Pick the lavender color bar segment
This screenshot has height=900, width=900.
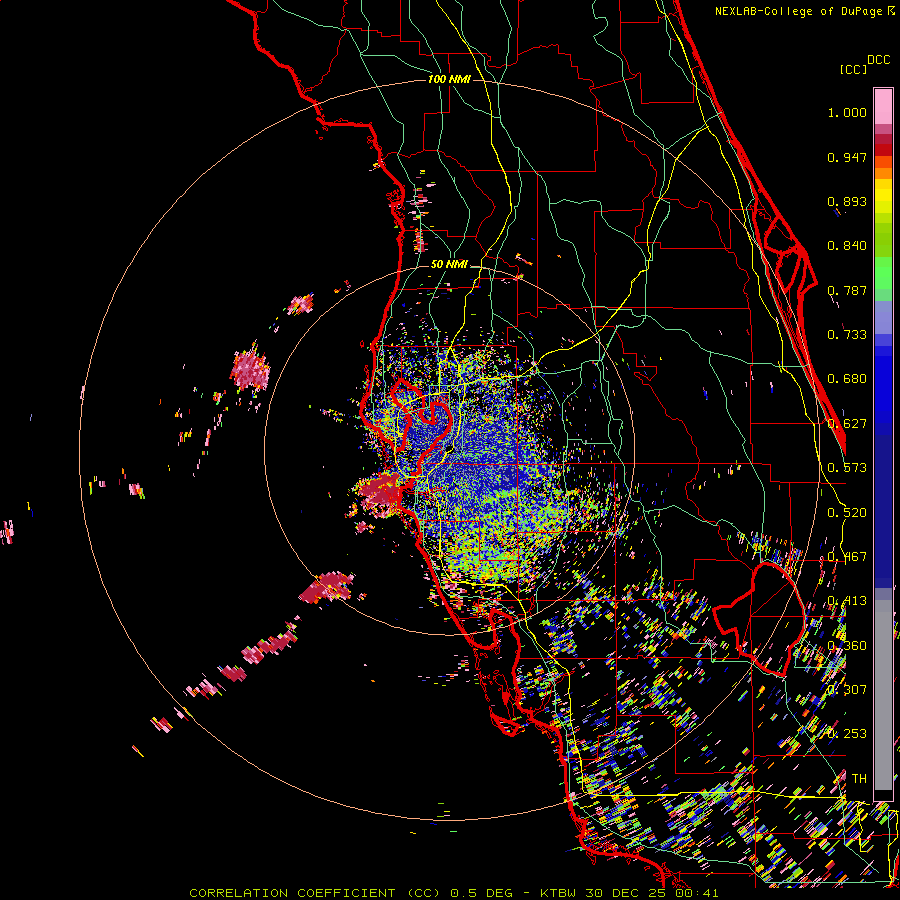click(883, 317)
